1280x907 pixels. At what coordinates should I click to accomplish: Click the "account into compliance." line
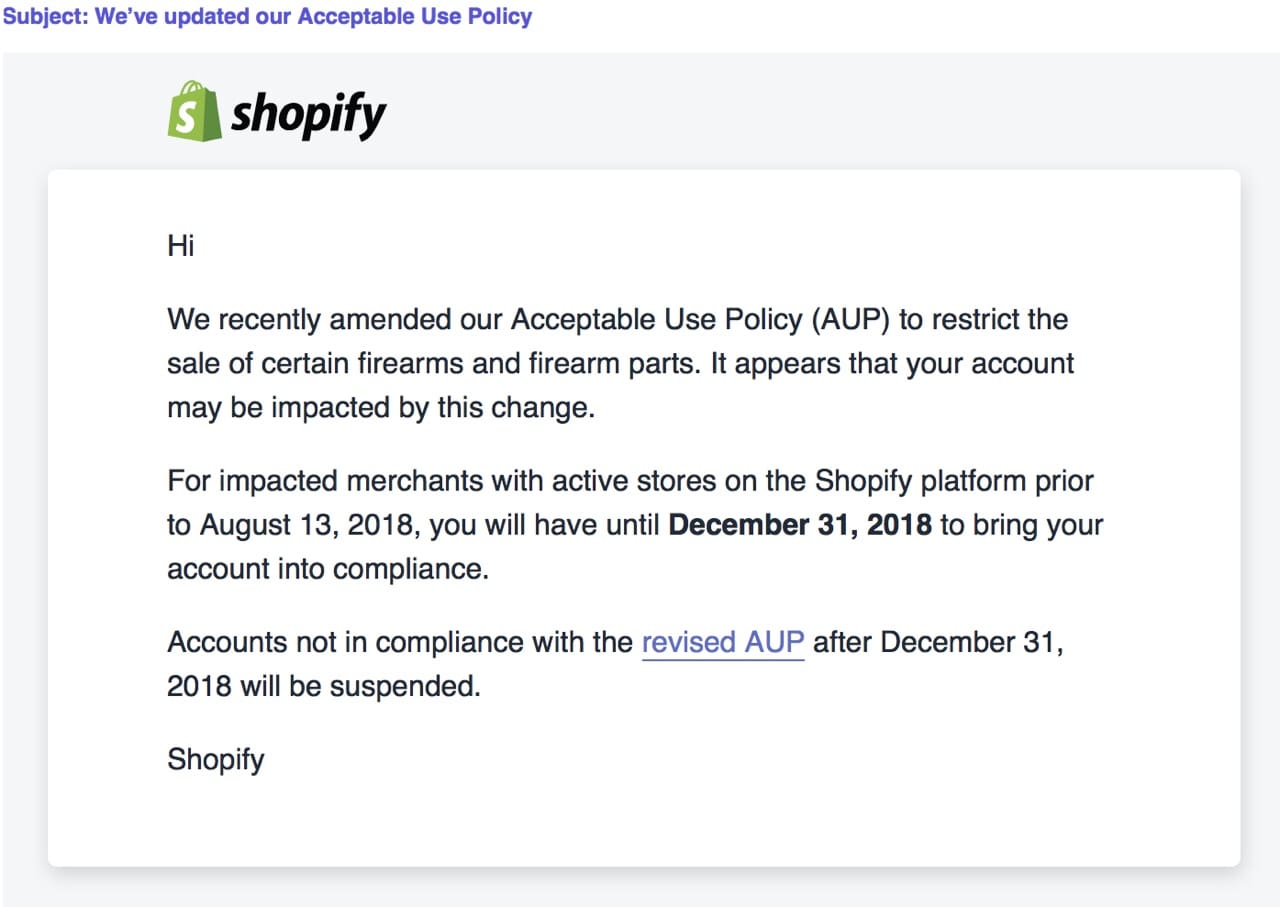pyautogui.click(x=328, y=569)
